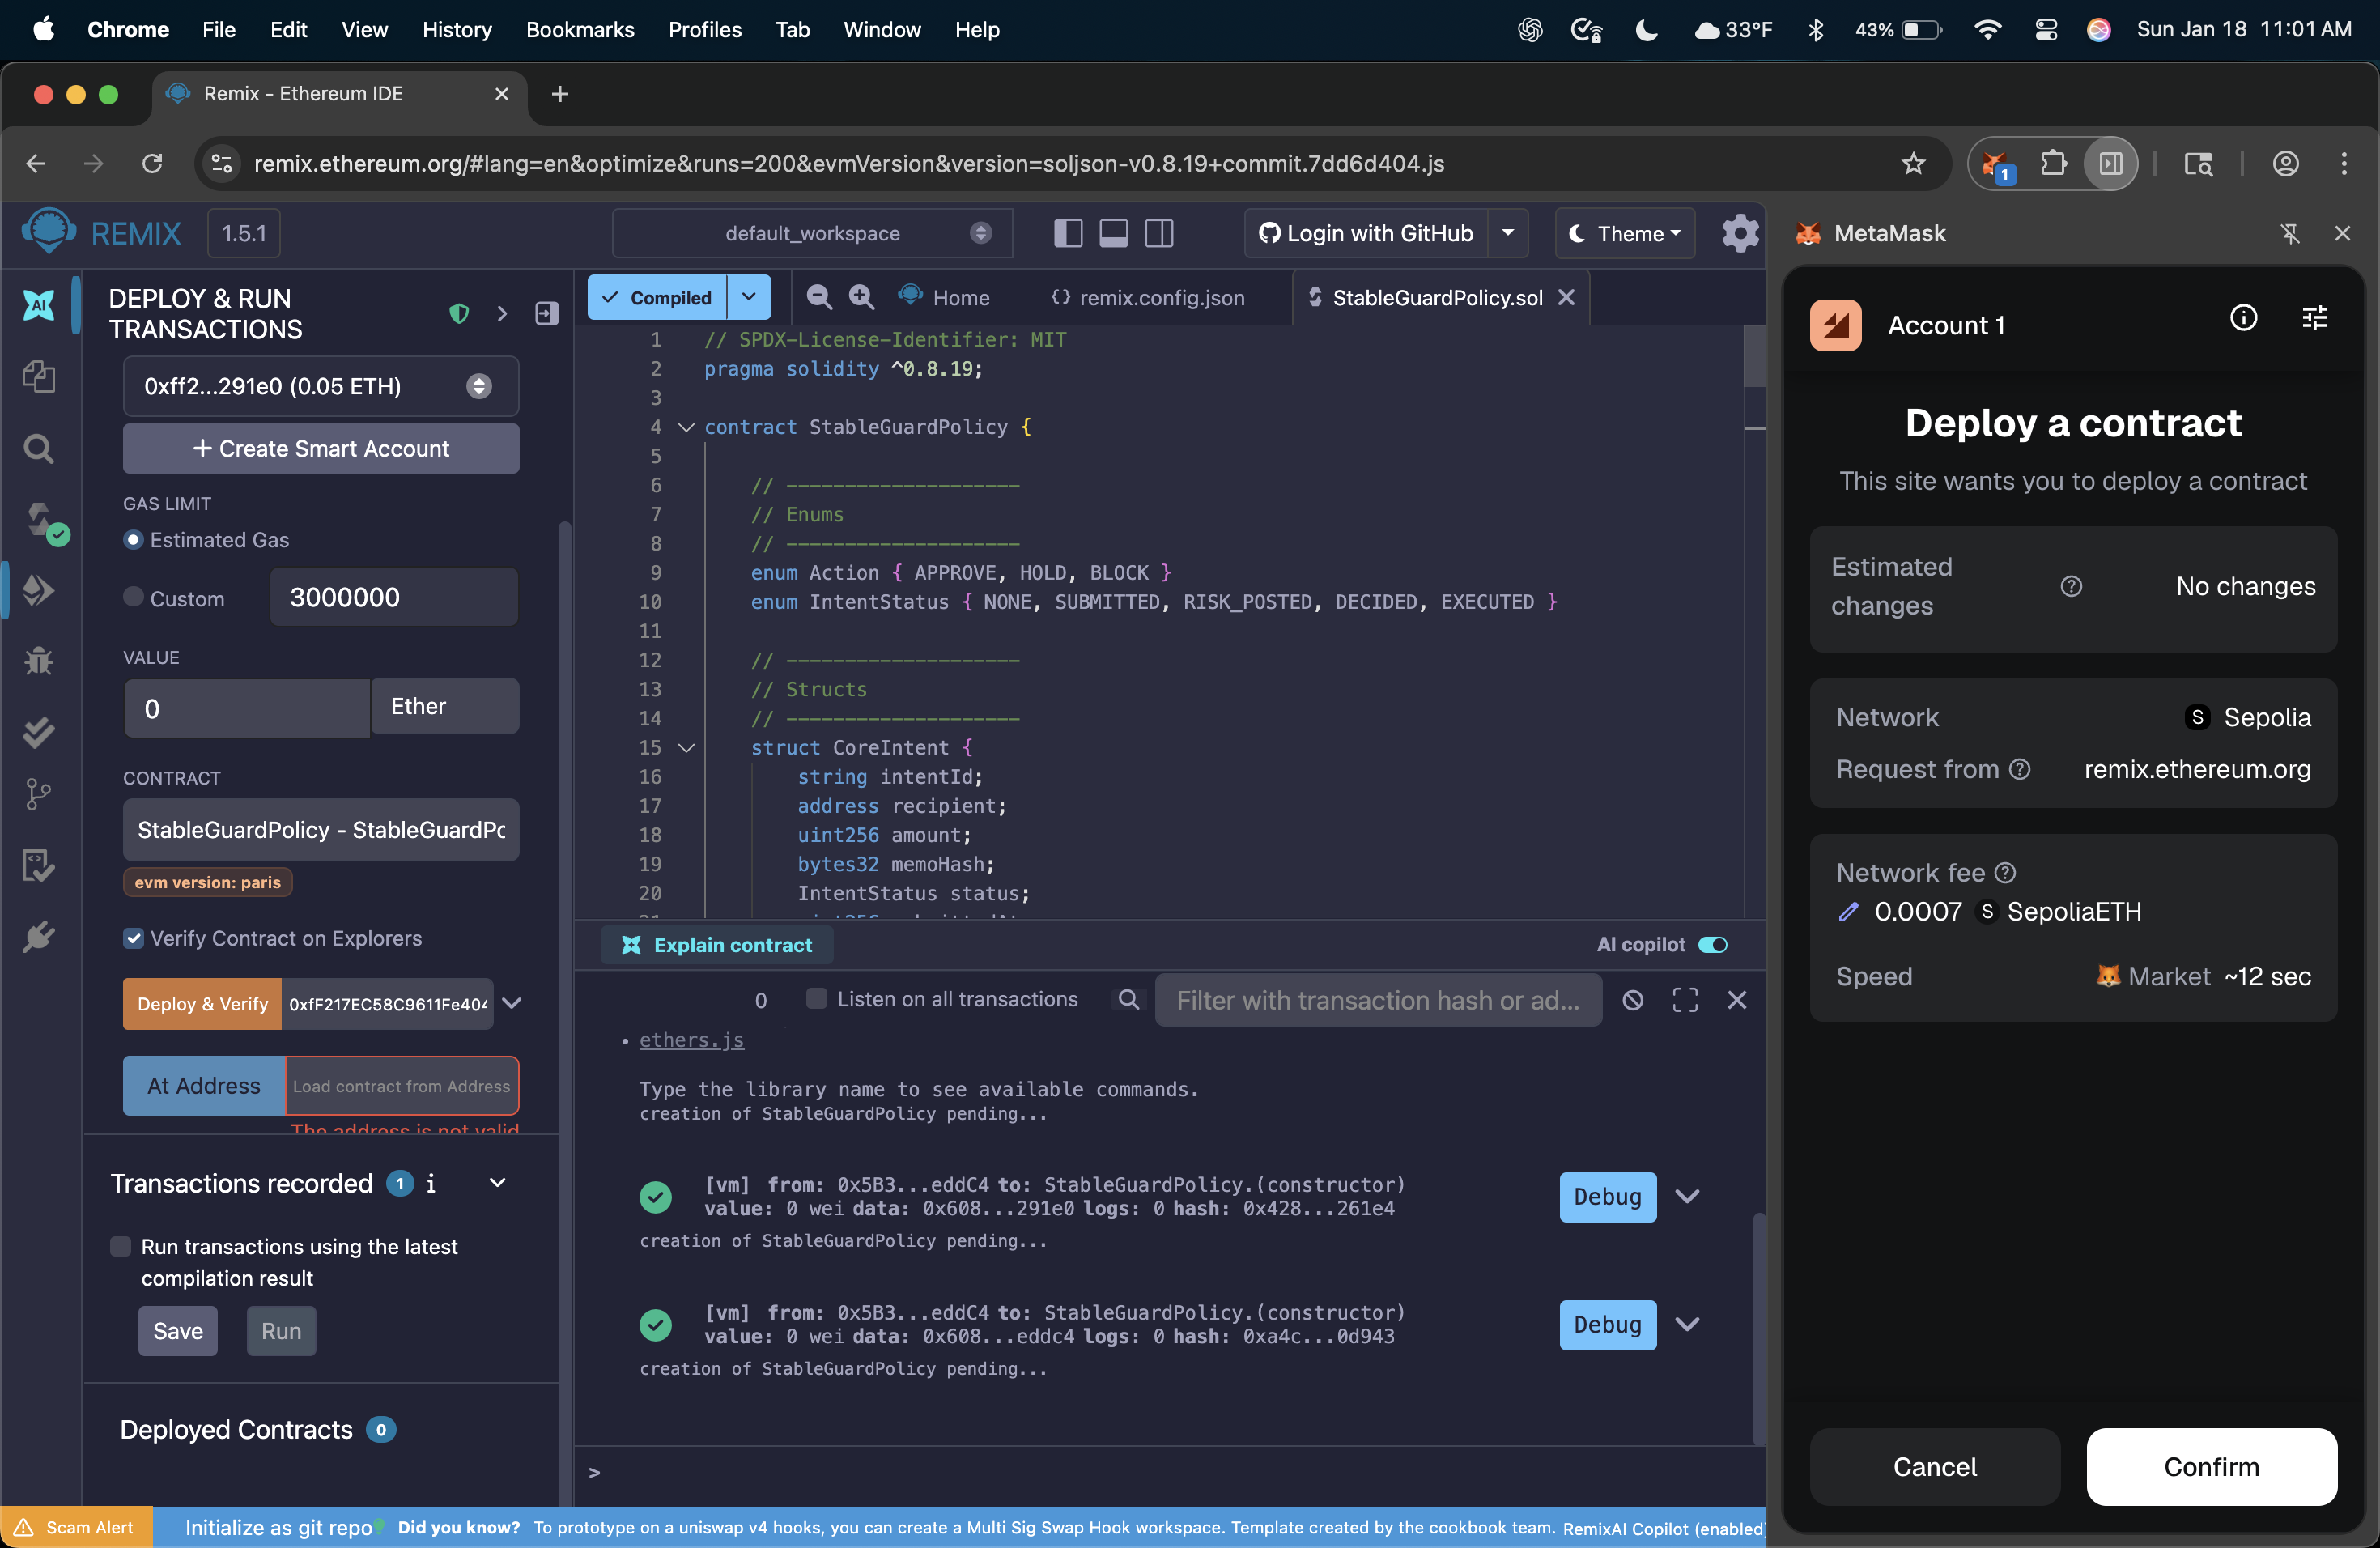Expand the first transaction log details
The height and width of the screenshot is (1548, 2380).
point(1687,1197)
